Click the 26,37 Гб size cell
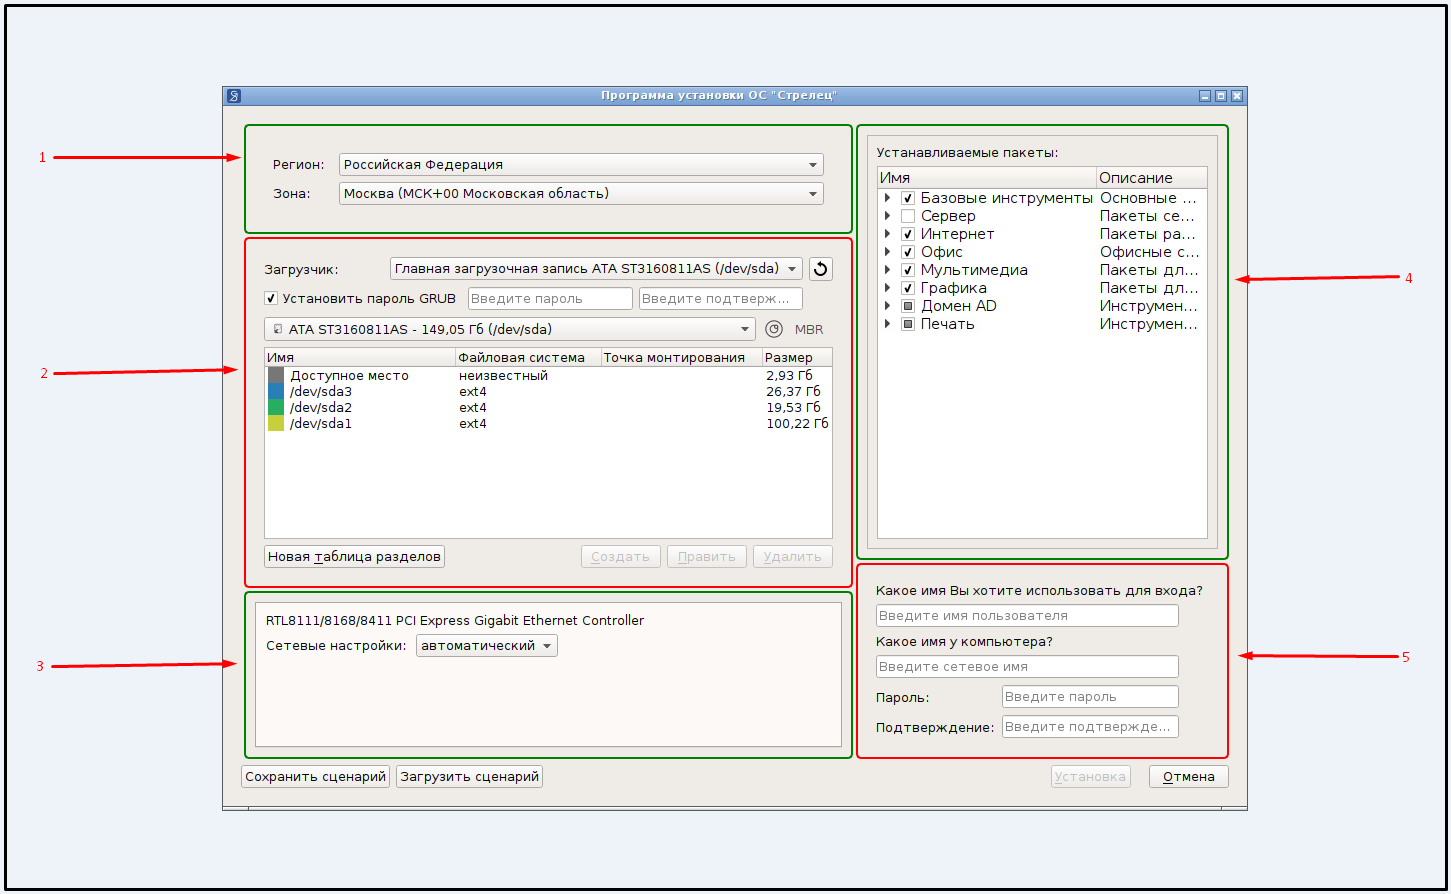This screenshot has height=894, width=1451. [x=793, y=392]
